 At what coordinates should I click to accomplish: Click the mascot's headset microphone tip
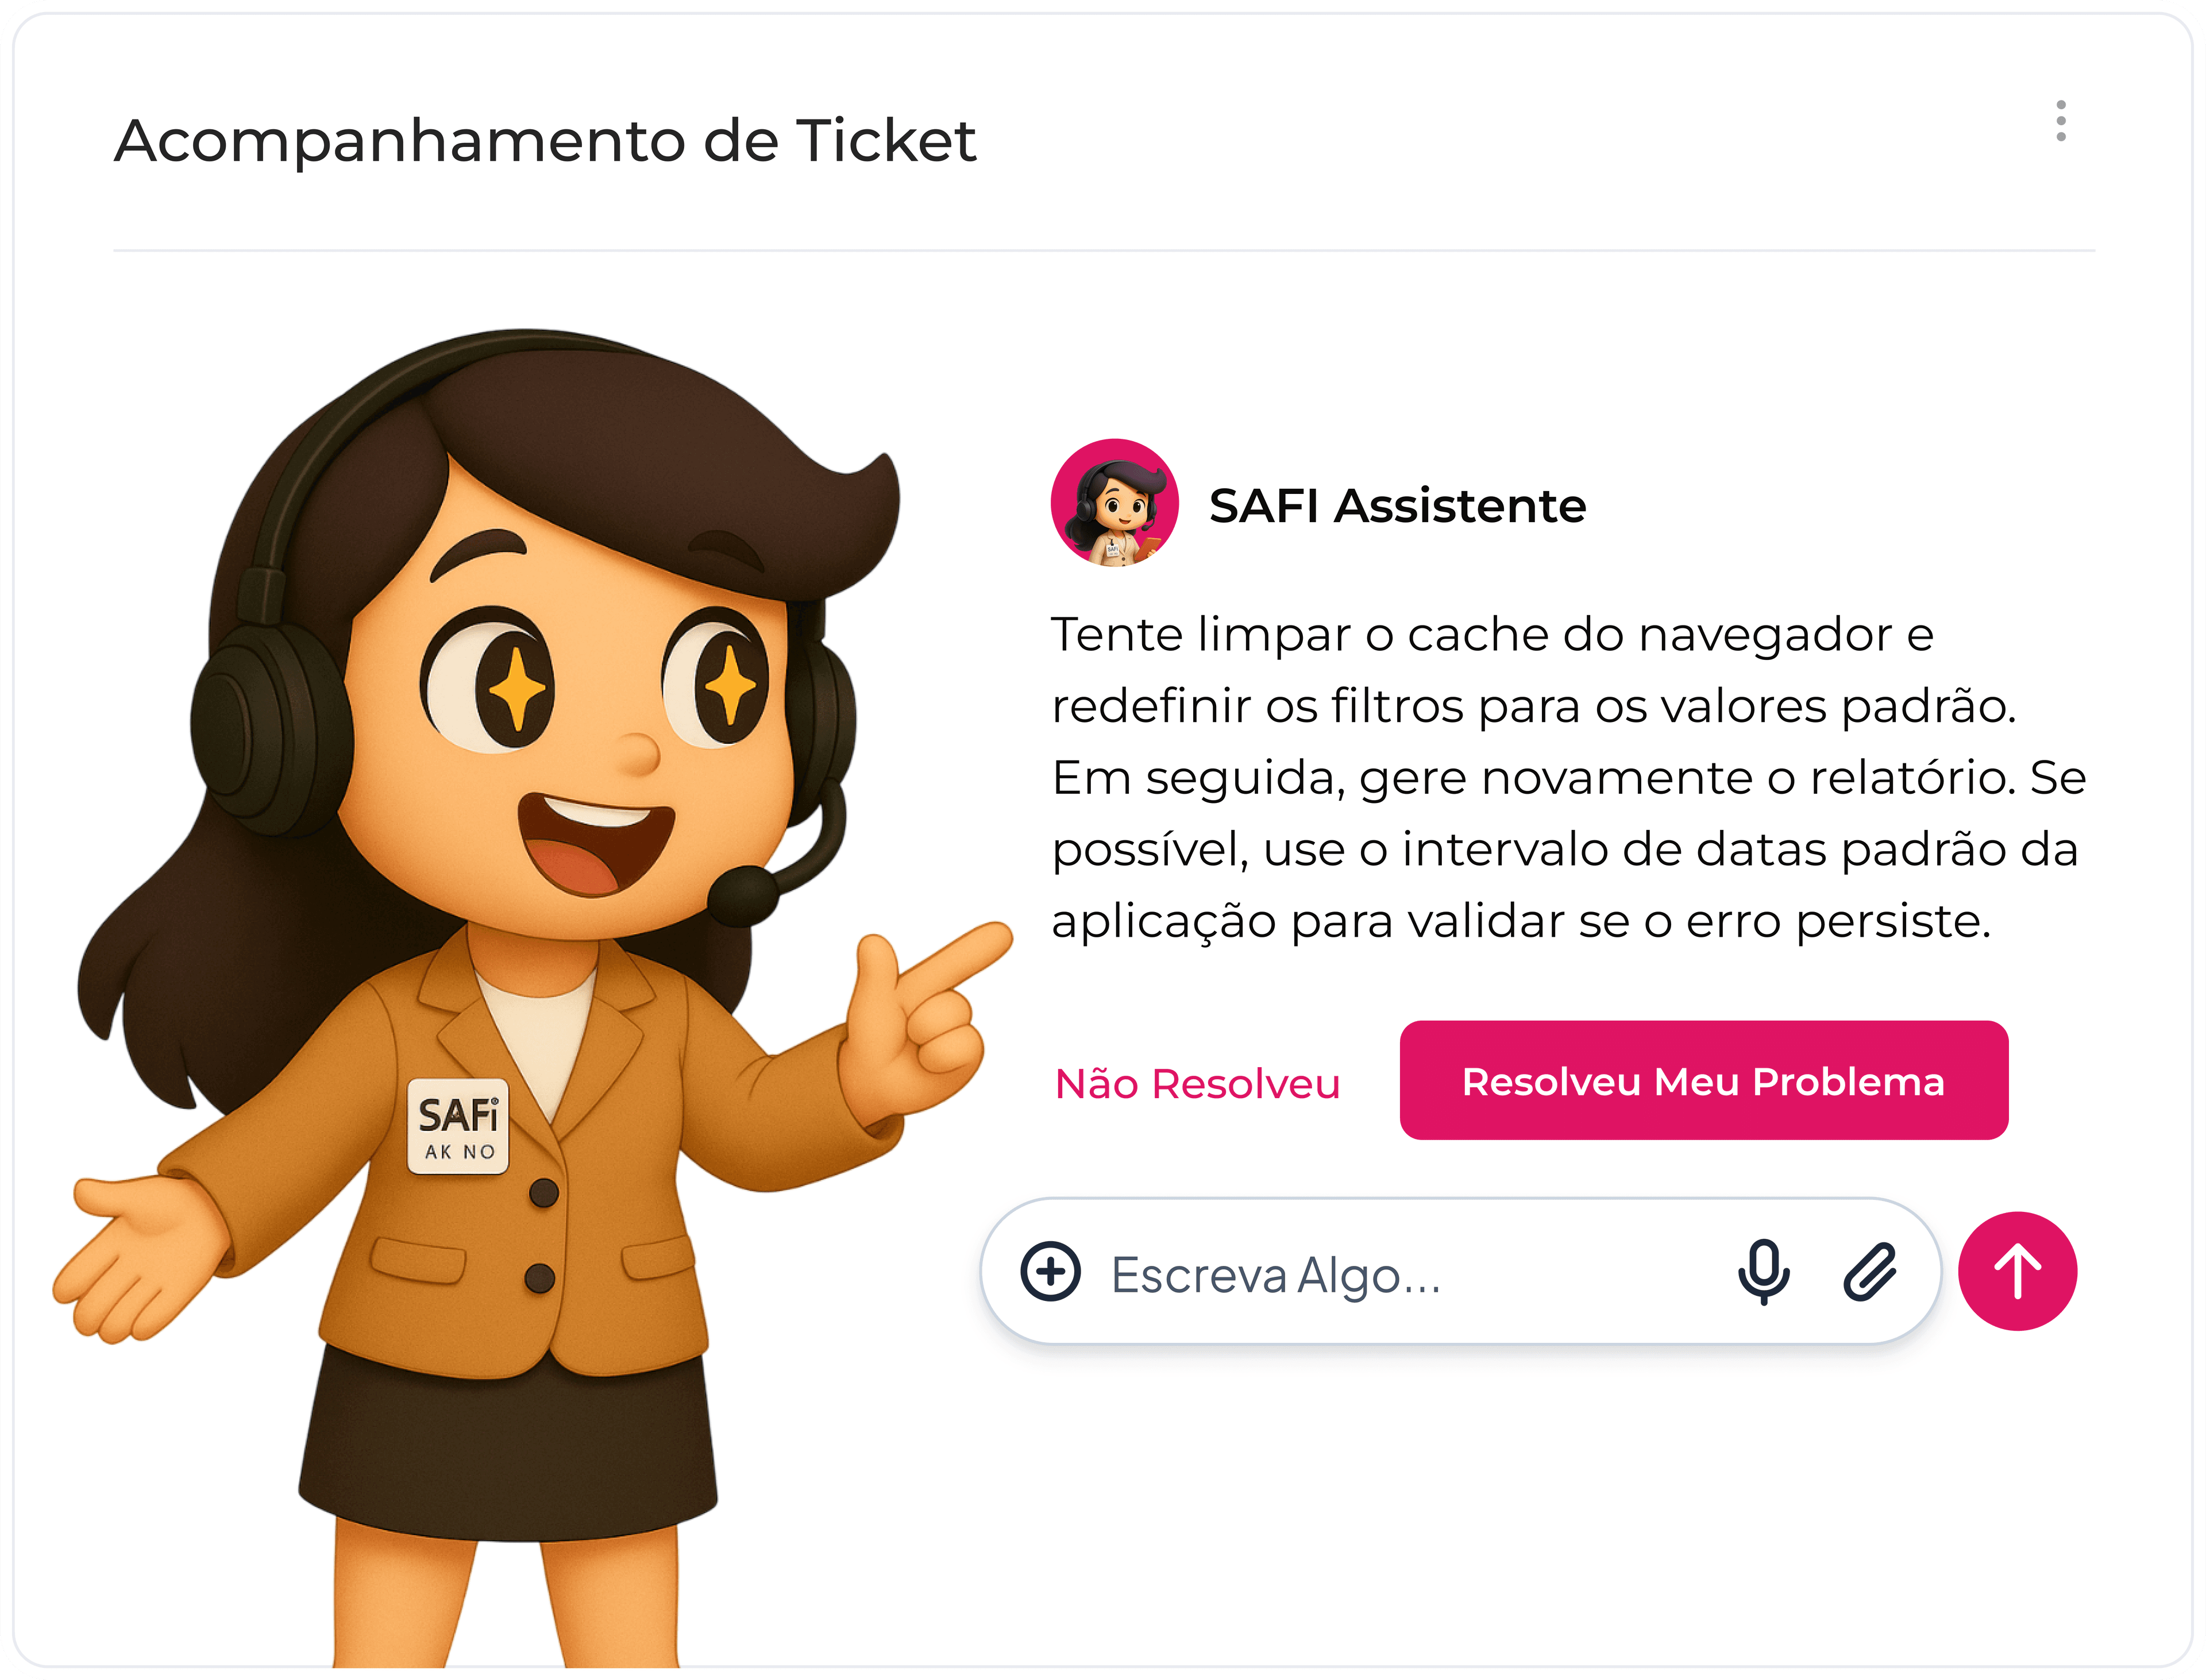(741, 895)
